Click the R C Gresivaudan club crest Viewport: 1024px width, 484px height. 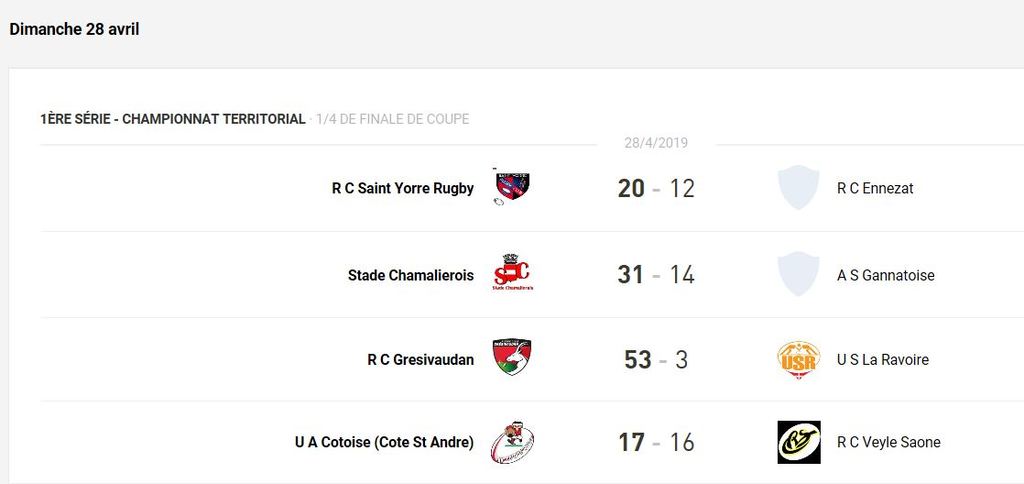pos(512,358)
